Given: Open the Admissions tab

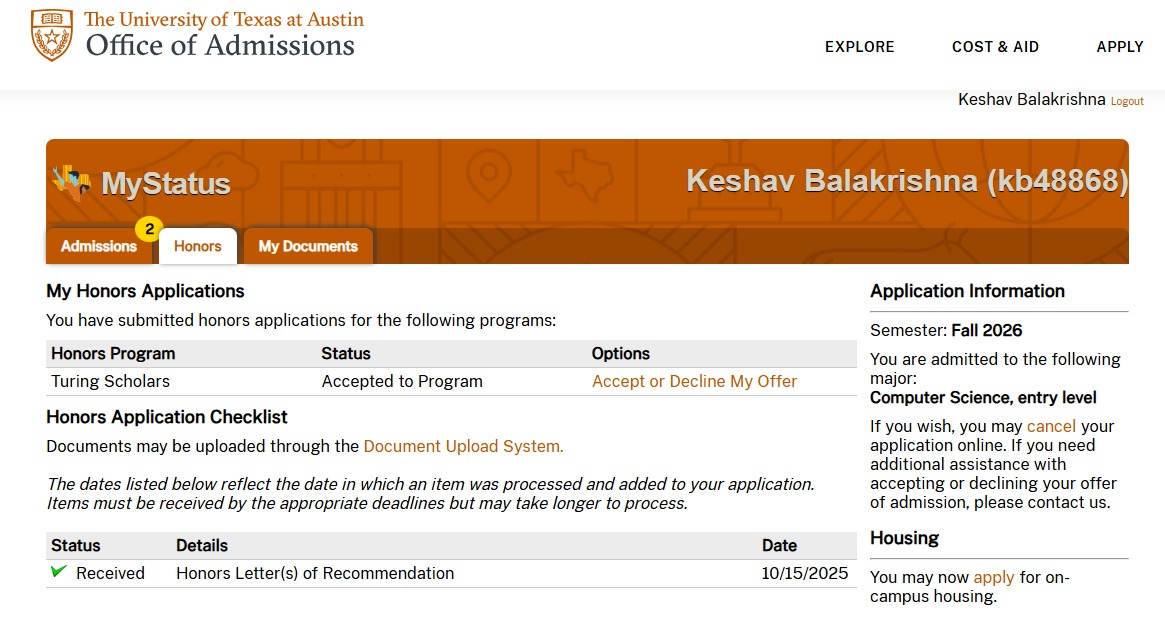Looking at the screenshot, I should point(99,246).
